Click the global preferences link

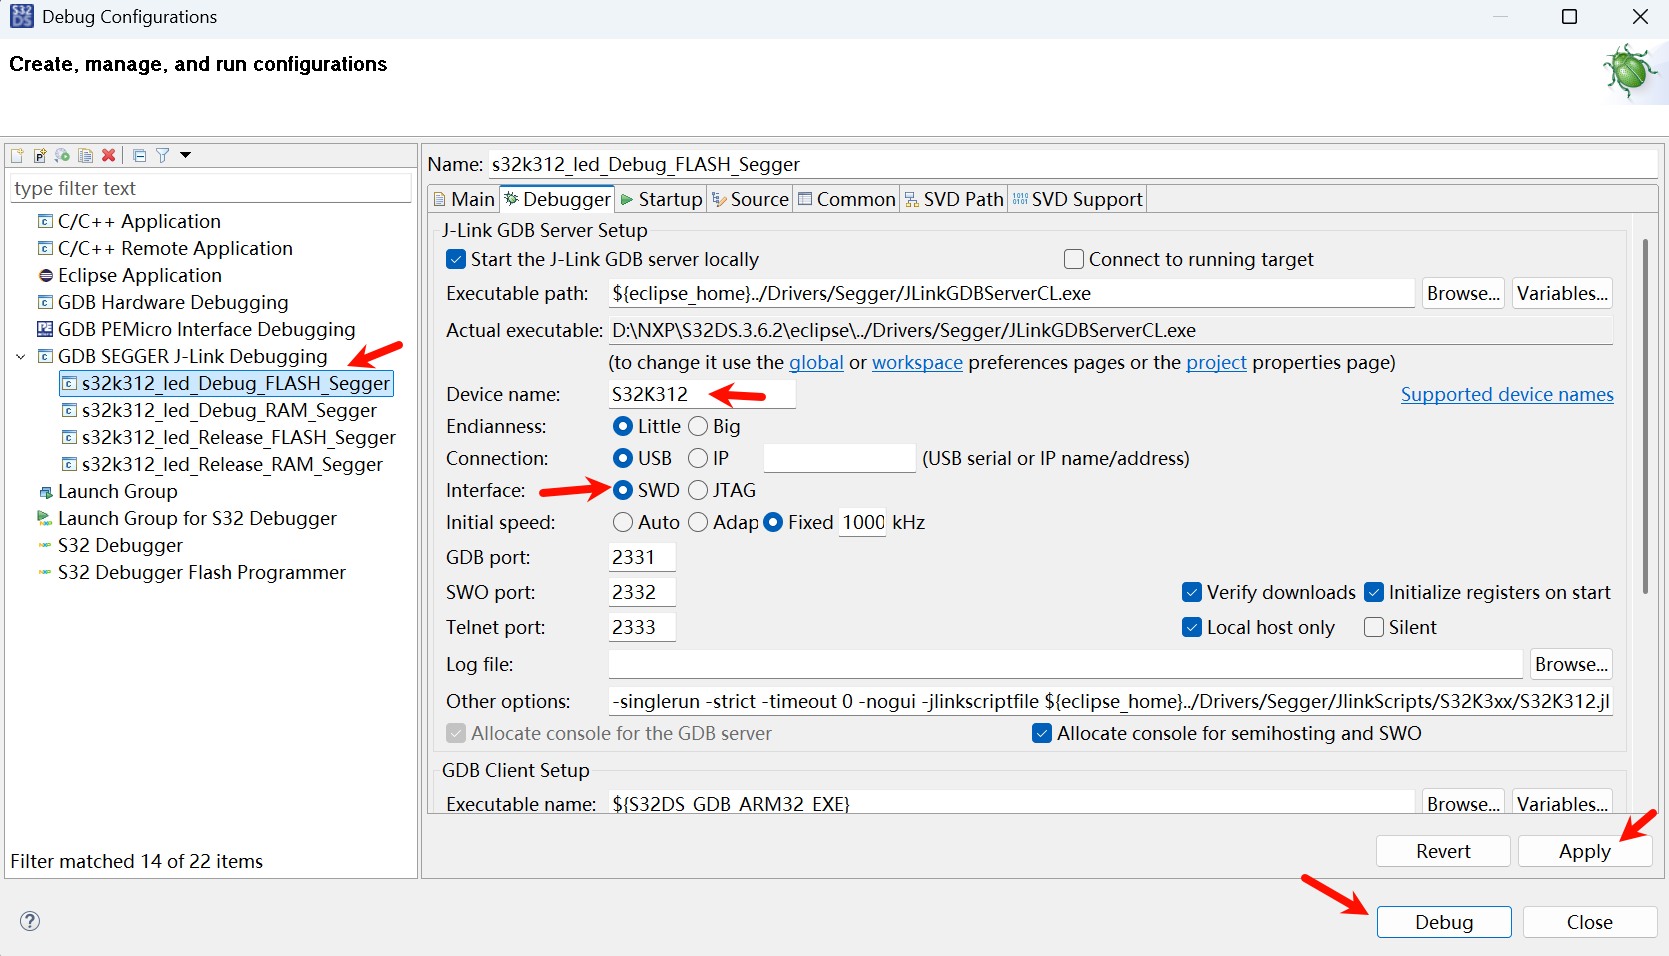click(x=816, y=362)
